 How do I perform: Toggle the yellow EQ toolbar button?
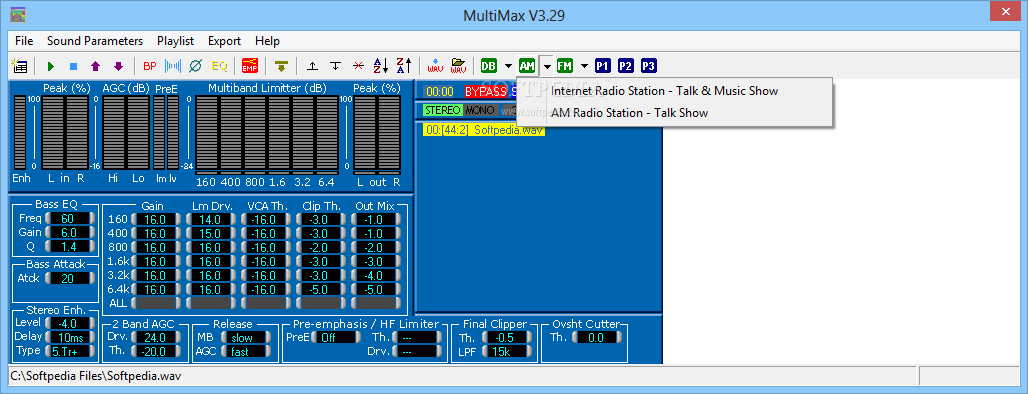(219, 66)
